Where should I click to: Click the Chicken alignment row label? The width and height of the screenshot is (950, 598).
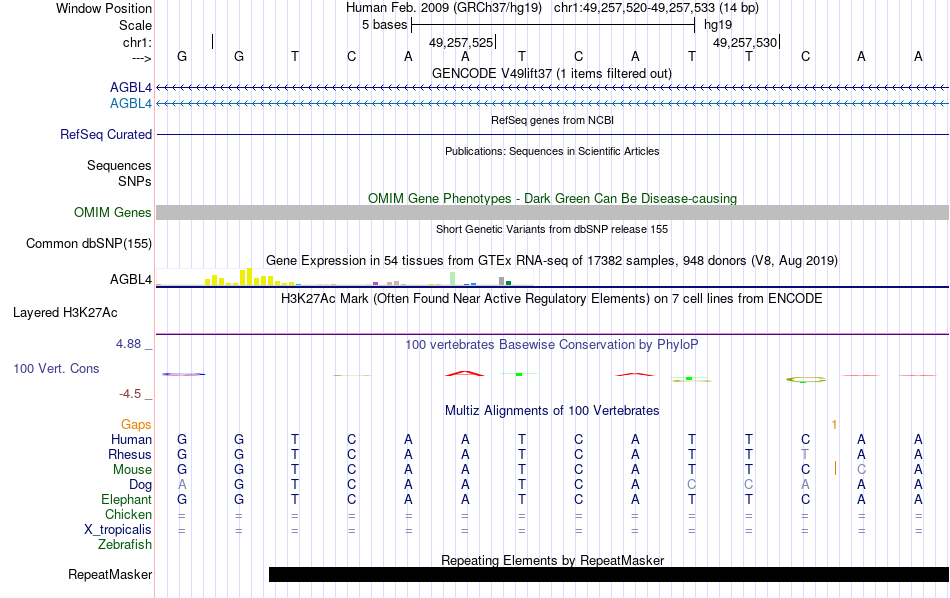coord(128,514)
